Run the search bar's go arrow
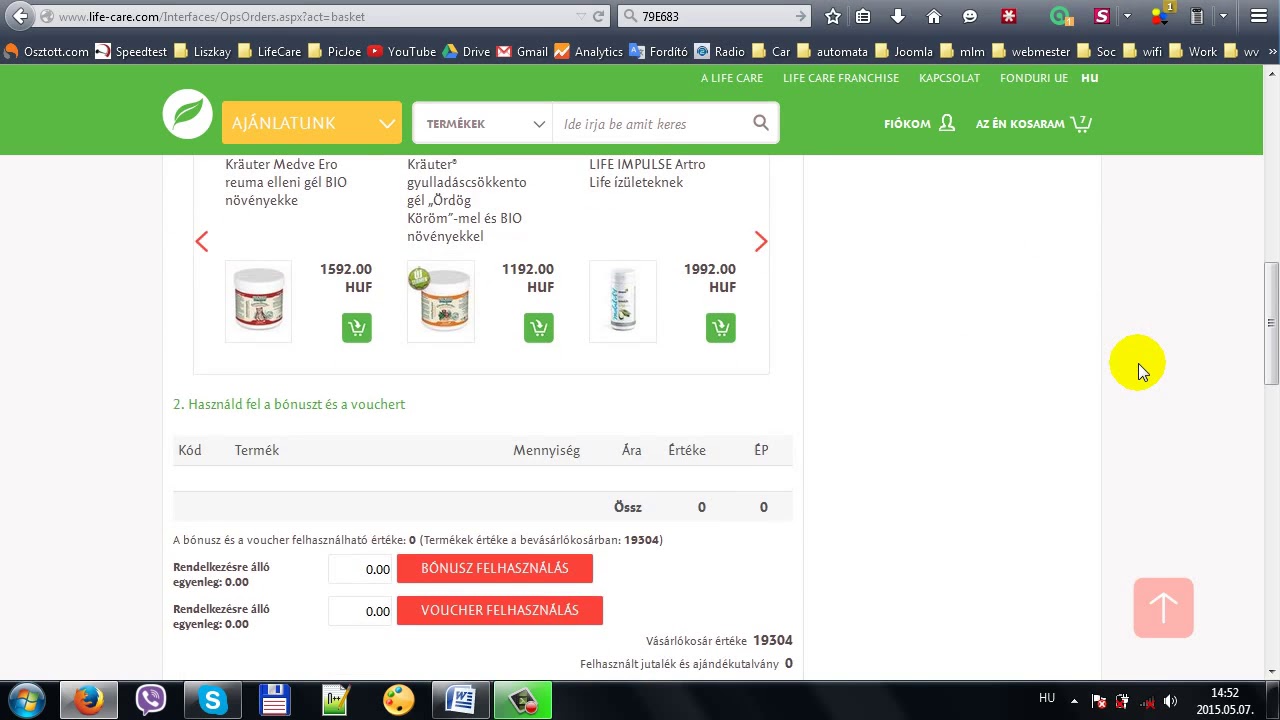 [801, 16]
